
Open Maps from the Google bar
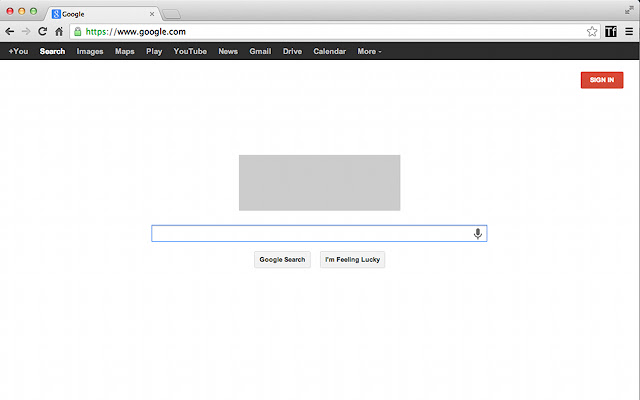[x=124, y=51]
